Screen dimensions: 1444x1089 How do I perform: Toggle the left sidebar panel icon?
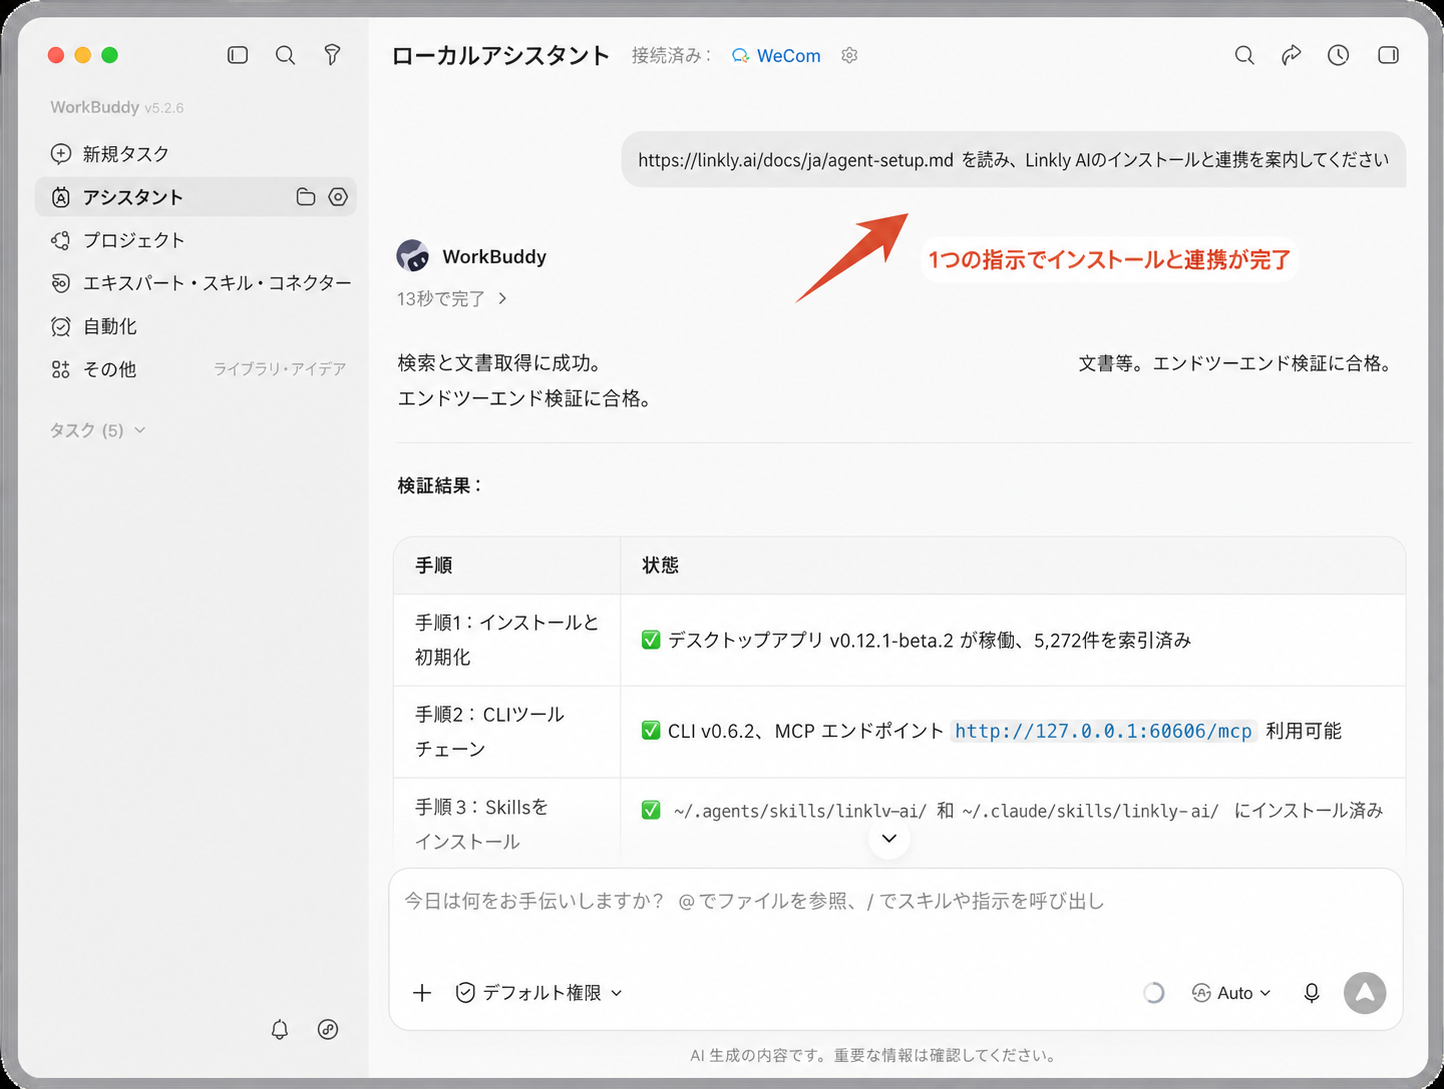click(238, 55)
